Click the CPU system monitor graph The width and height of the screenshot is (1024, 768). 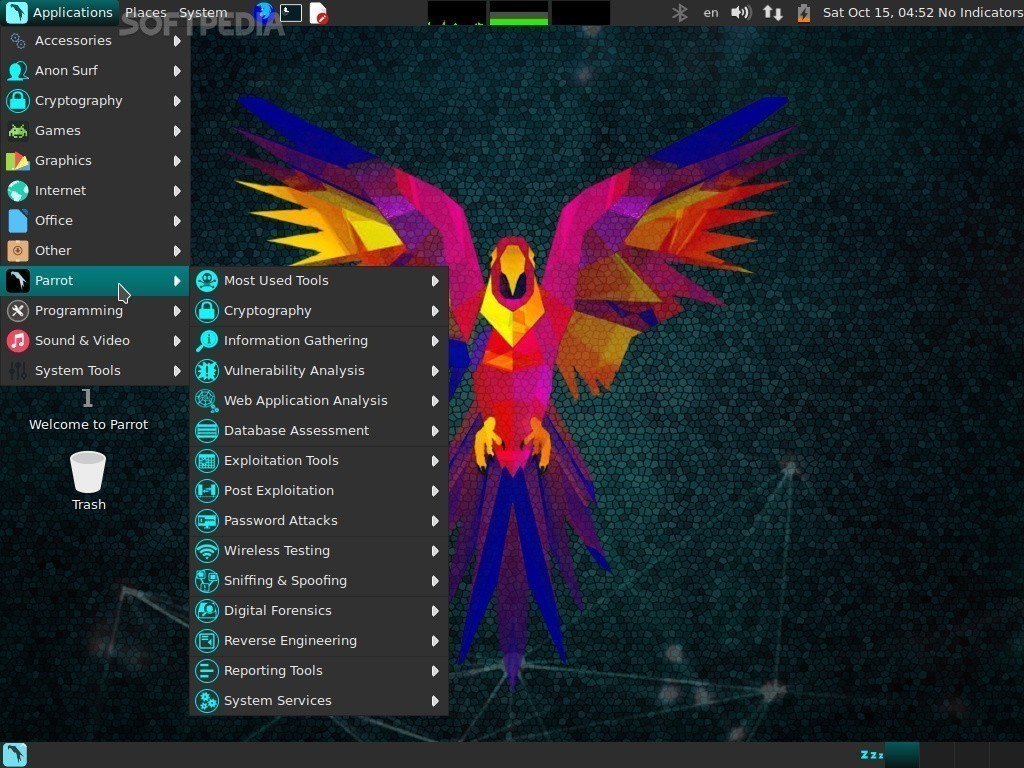point(456,13)
